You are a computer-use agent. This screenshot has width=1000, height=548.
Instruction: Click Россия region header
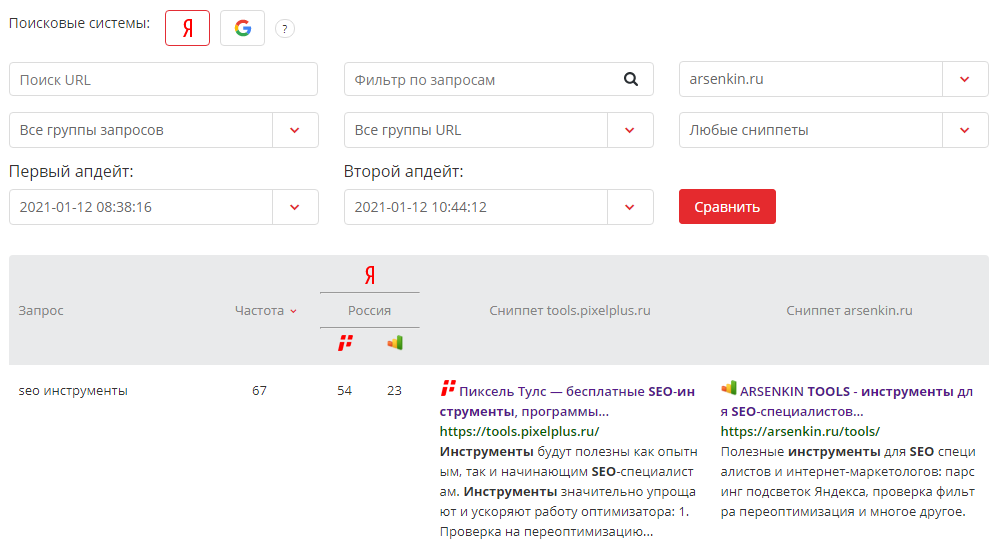[x=369, y=311]
